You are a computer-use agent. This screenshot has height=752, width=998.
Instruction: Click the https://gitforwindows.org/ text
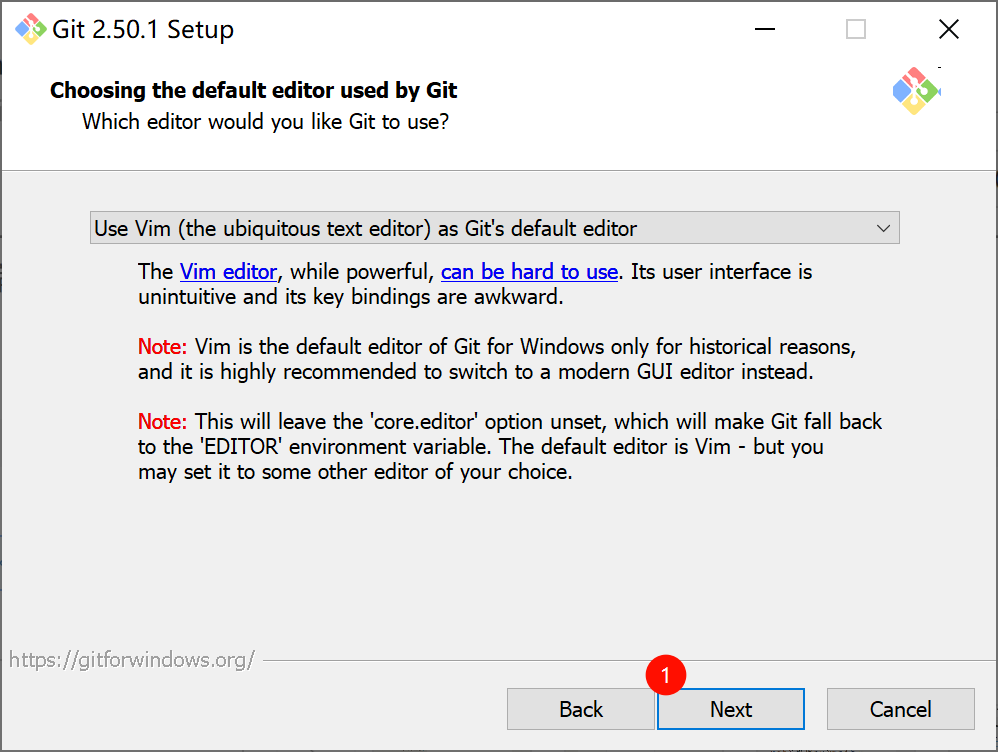(132, 660)
